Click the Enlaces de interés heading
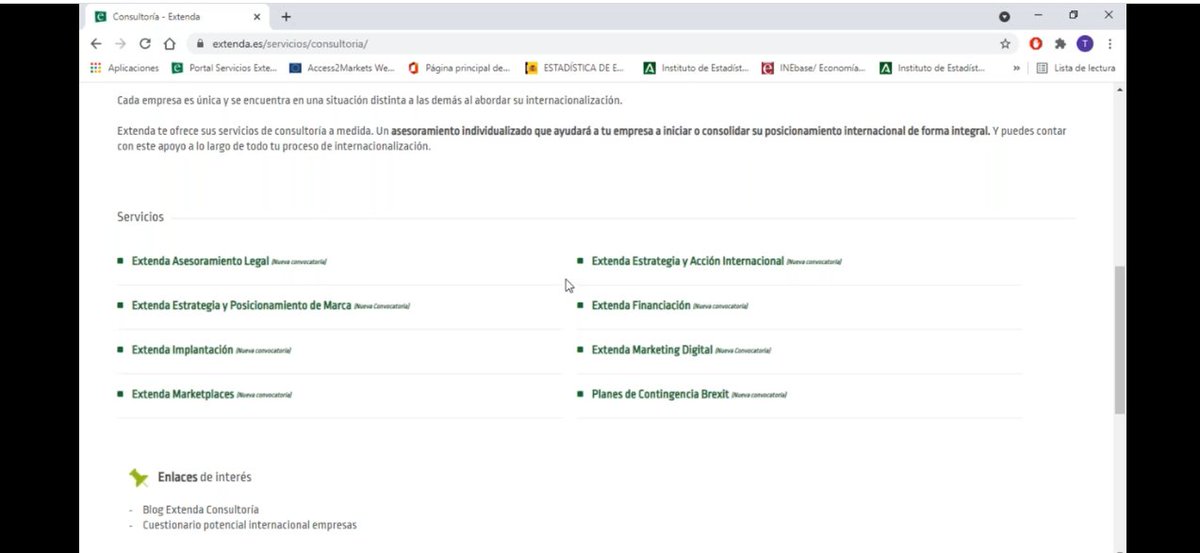 click(204, 477)
